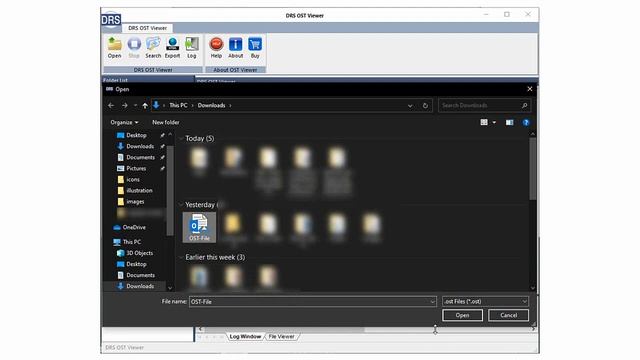640x360 pixels.
Task: Open the Log tool in ribbon
Action: (x=191, y=47)
